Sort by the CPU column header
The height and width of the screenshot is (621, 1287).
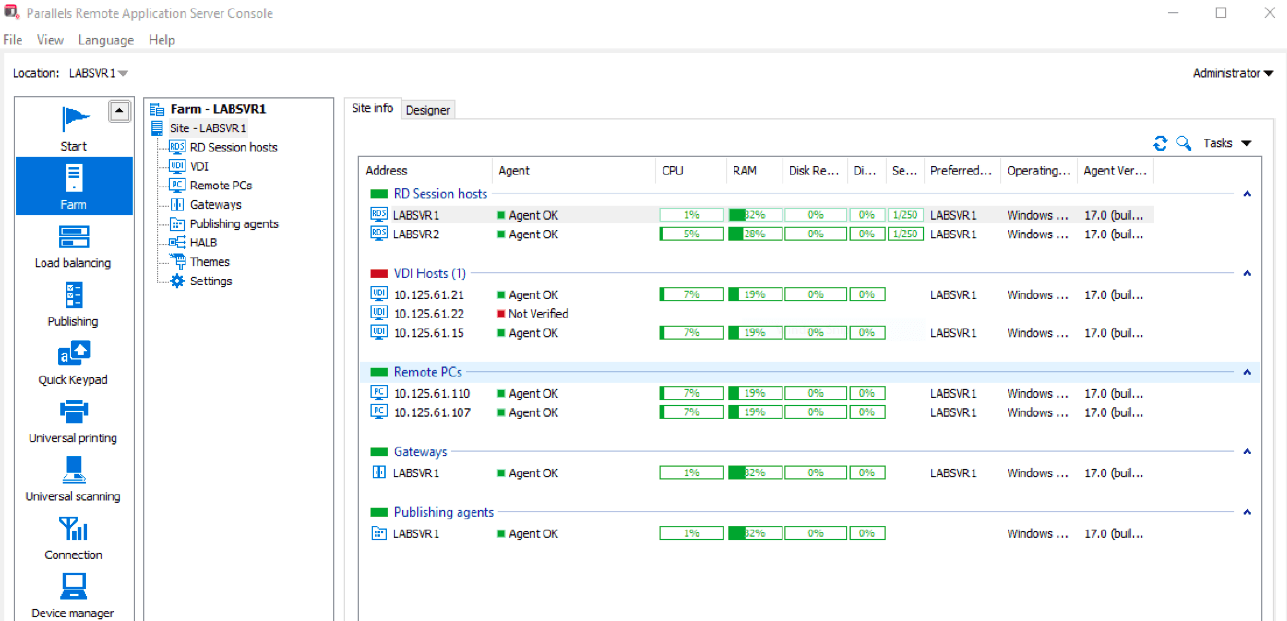click(691, 171)
